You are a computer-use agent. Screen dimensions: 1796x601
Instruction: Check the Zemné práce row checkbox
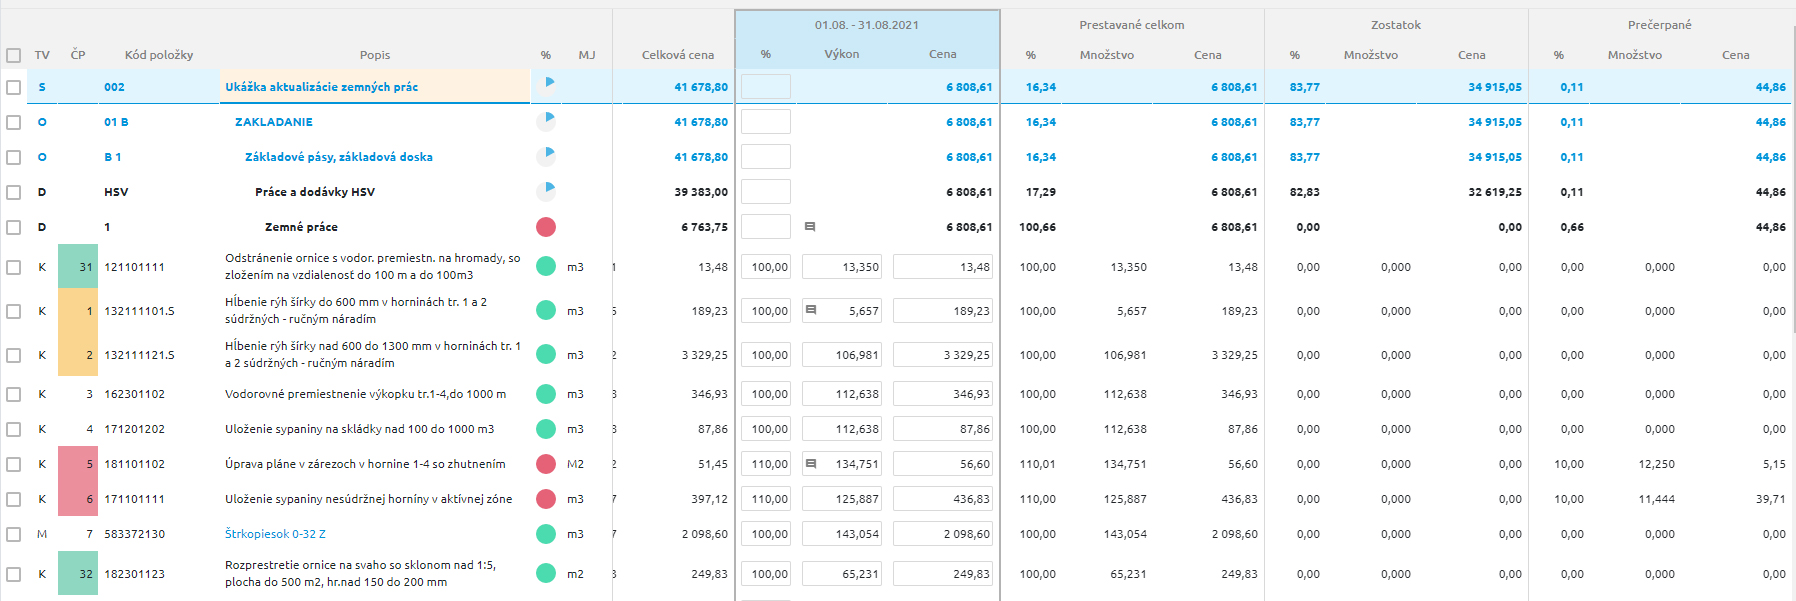(x=14, y=227)
